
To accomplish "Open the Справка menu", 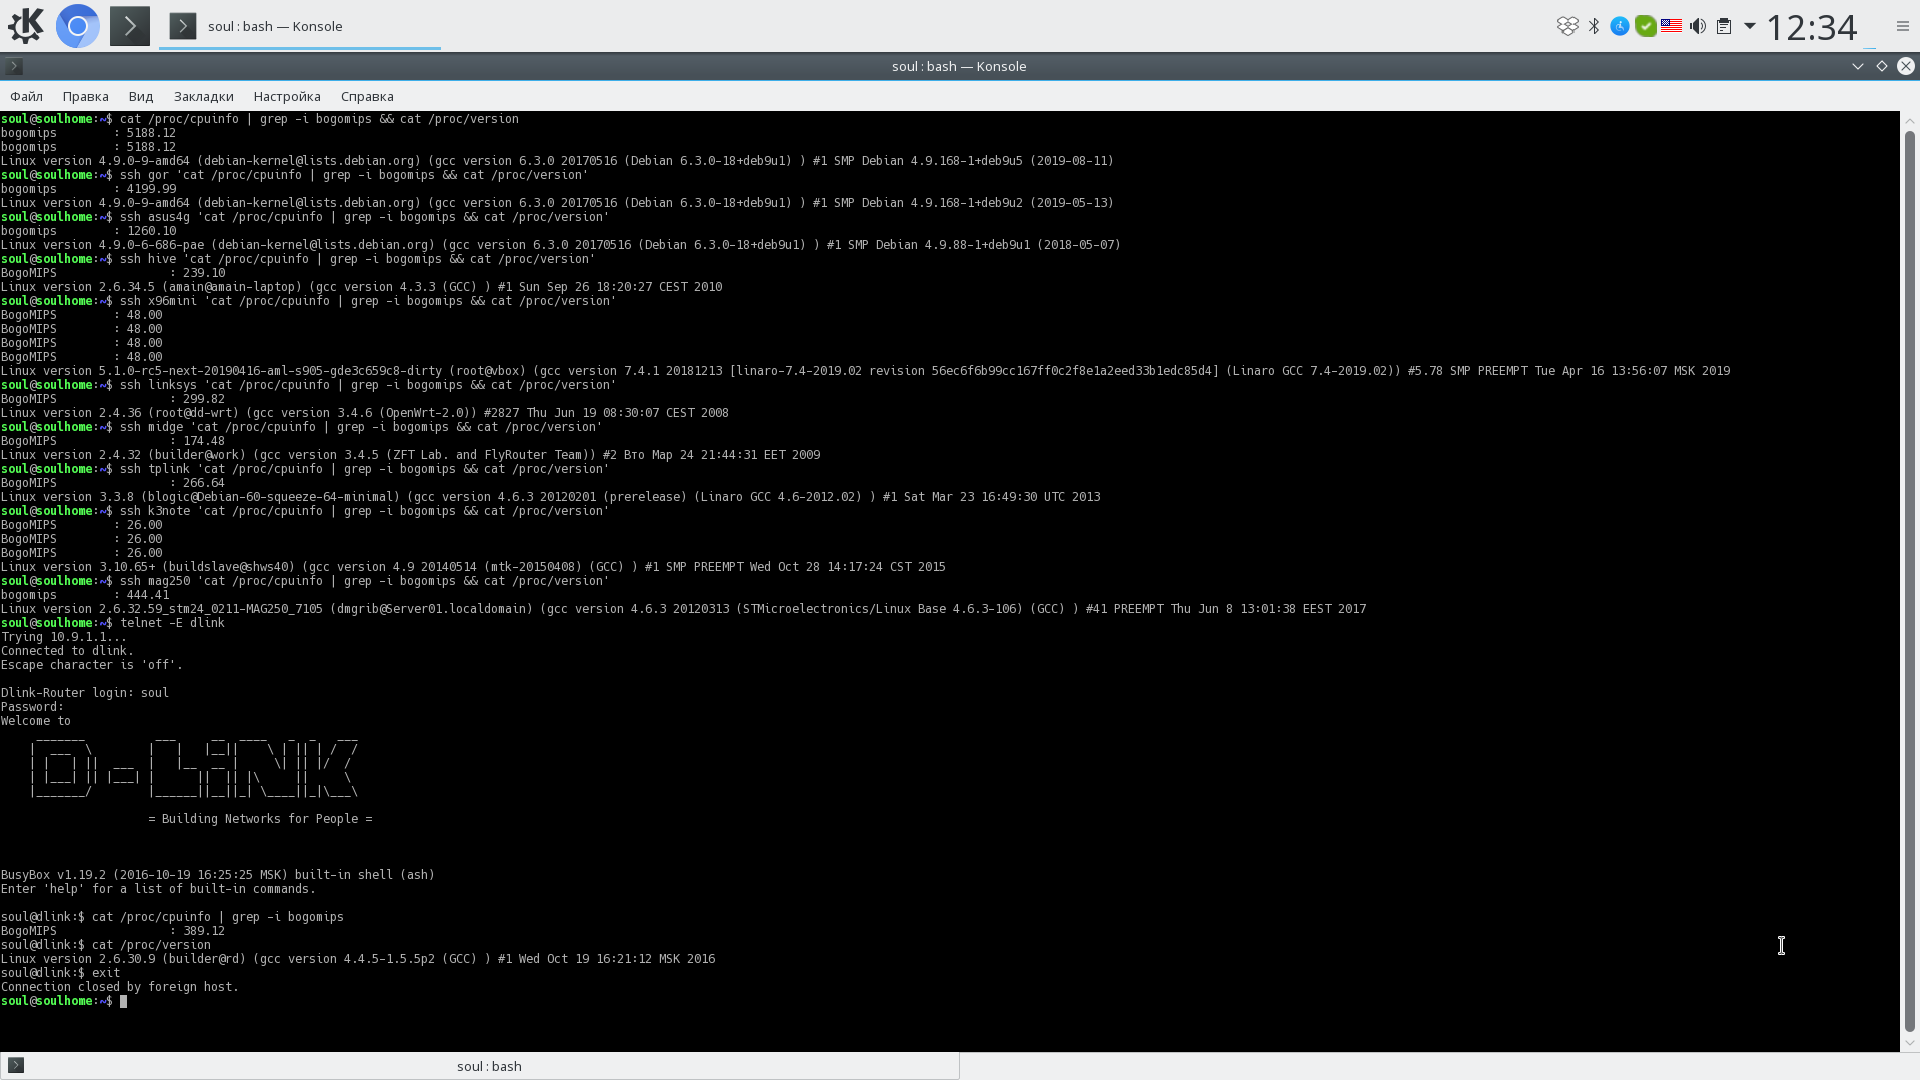I will coord(367,96).
